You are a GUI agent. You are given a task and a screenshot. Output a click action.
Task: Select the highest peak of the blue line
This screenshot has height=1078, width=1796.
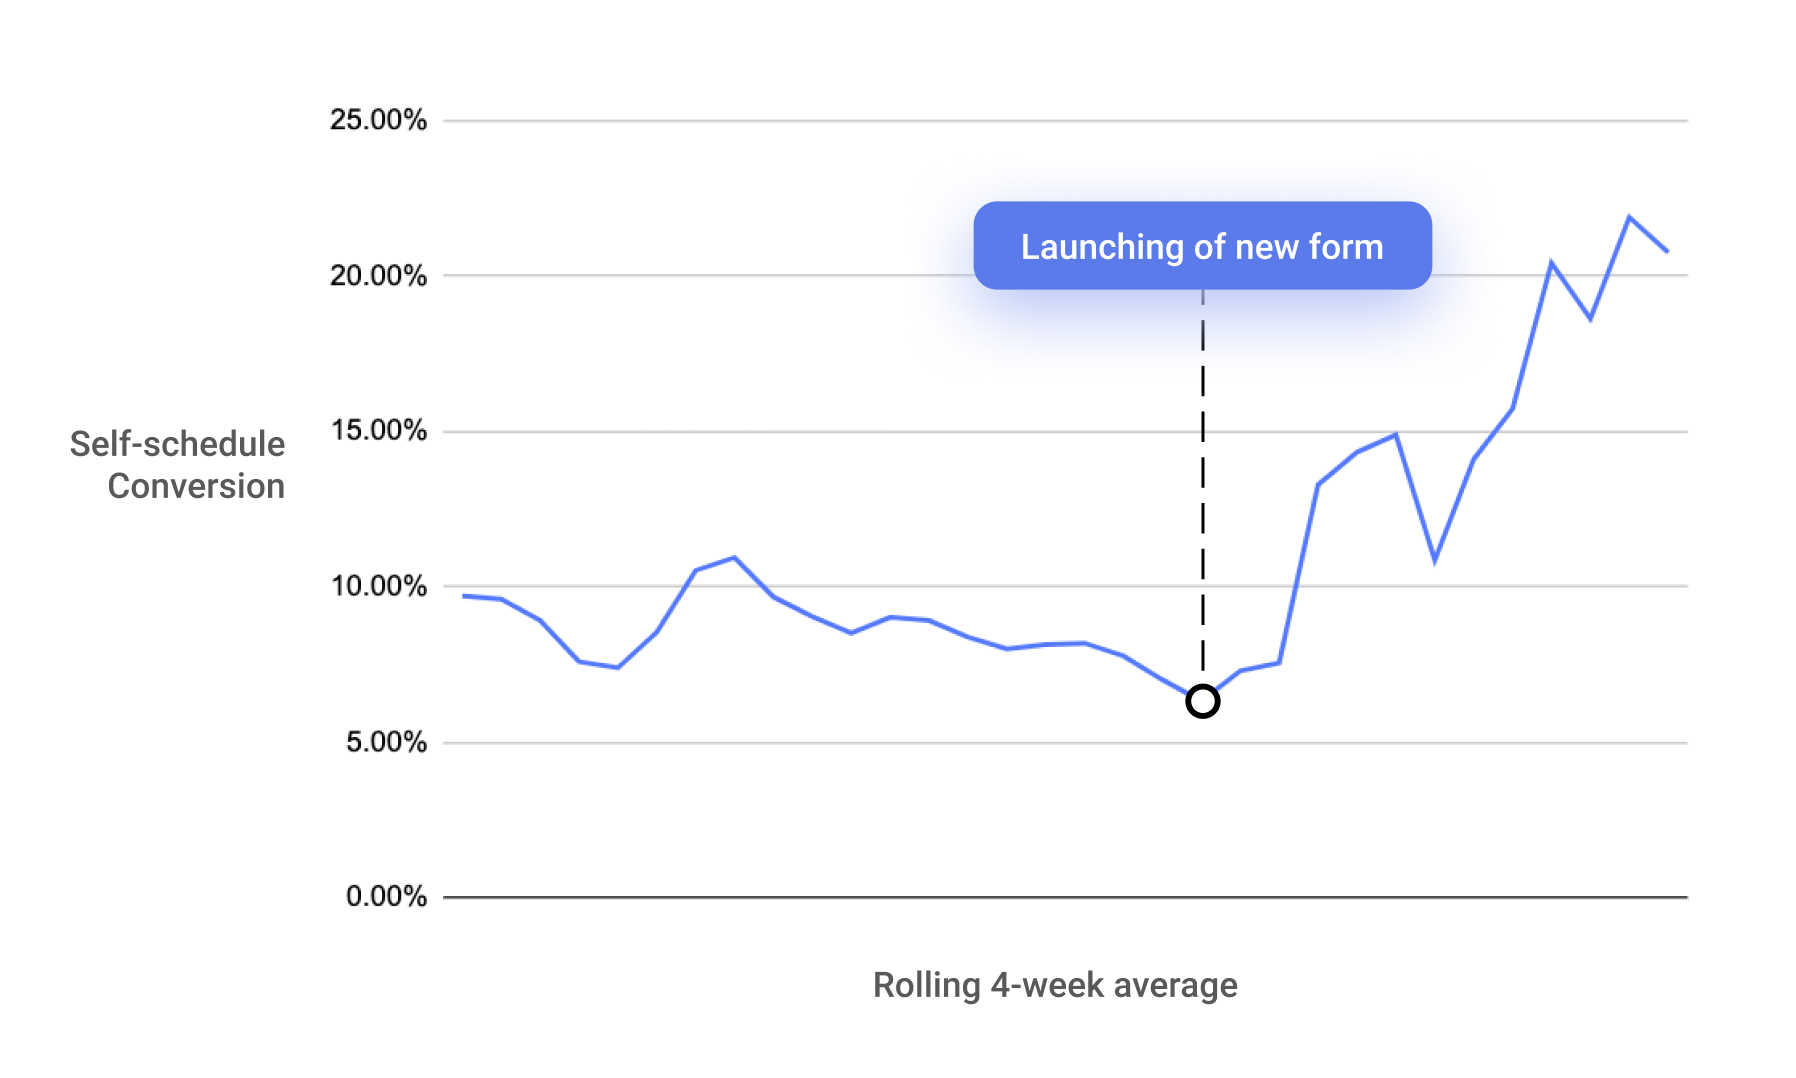(1629, 217)
